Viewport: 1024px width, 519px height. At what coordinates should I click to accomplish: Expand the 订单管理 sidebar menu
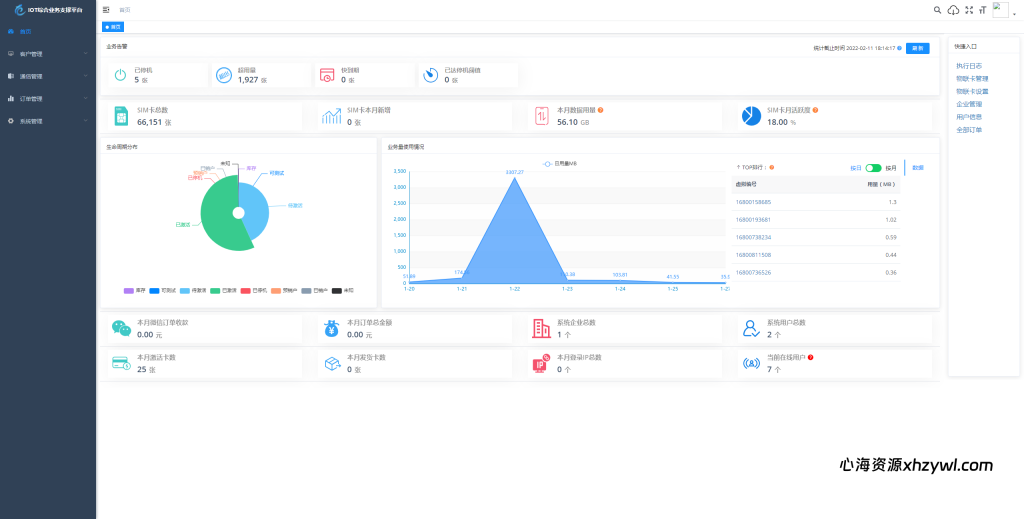coord(47,99)
